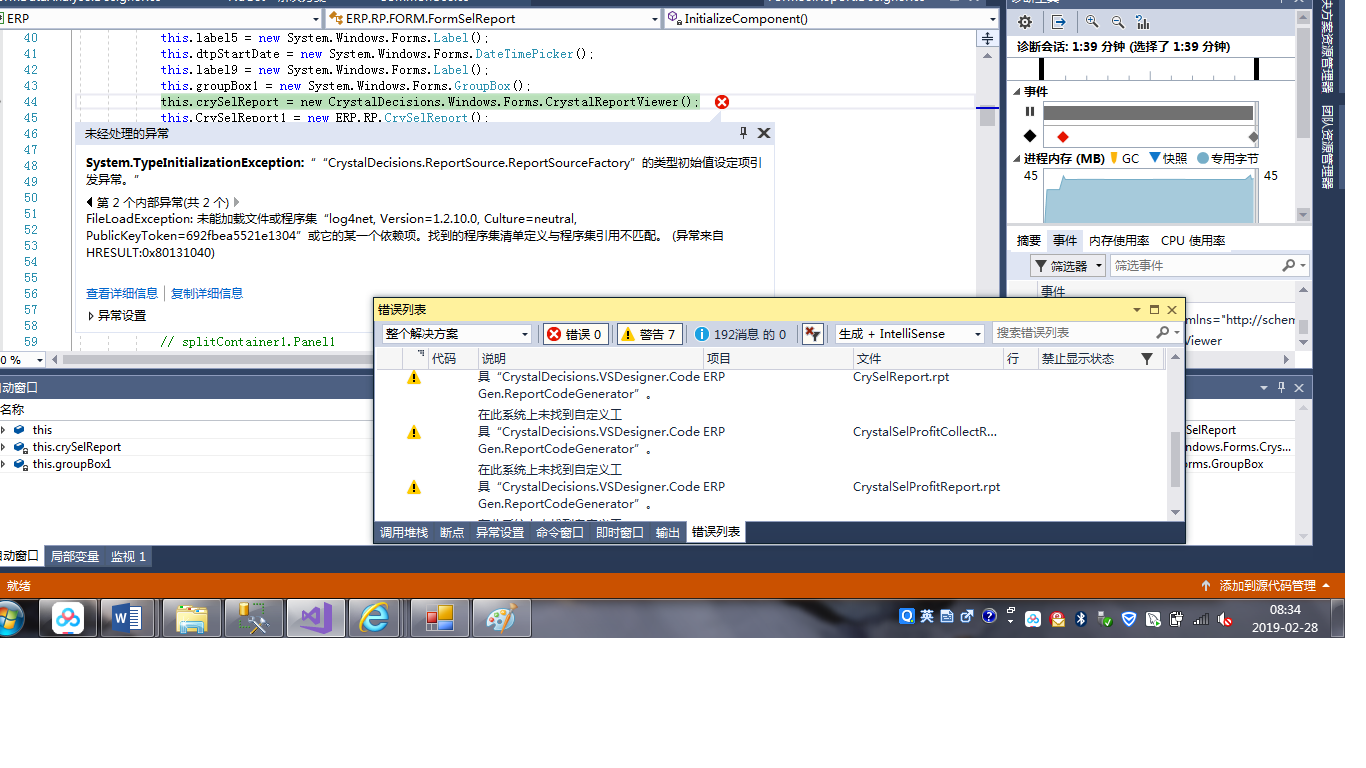
Task: Zoom out on the diagnostics timeline
Action: (x=1117, y=22)
